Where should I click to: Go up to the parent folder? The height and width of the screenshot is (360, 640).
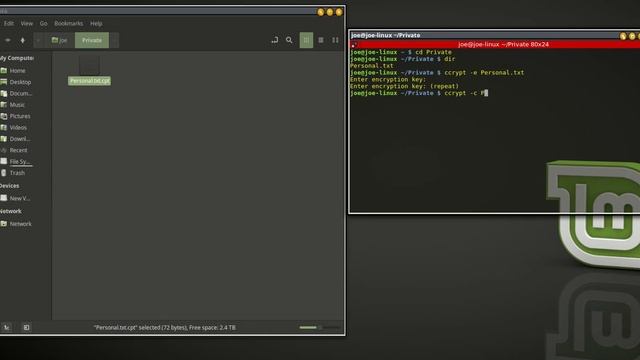pyautogui.click(x=22, y=40)
